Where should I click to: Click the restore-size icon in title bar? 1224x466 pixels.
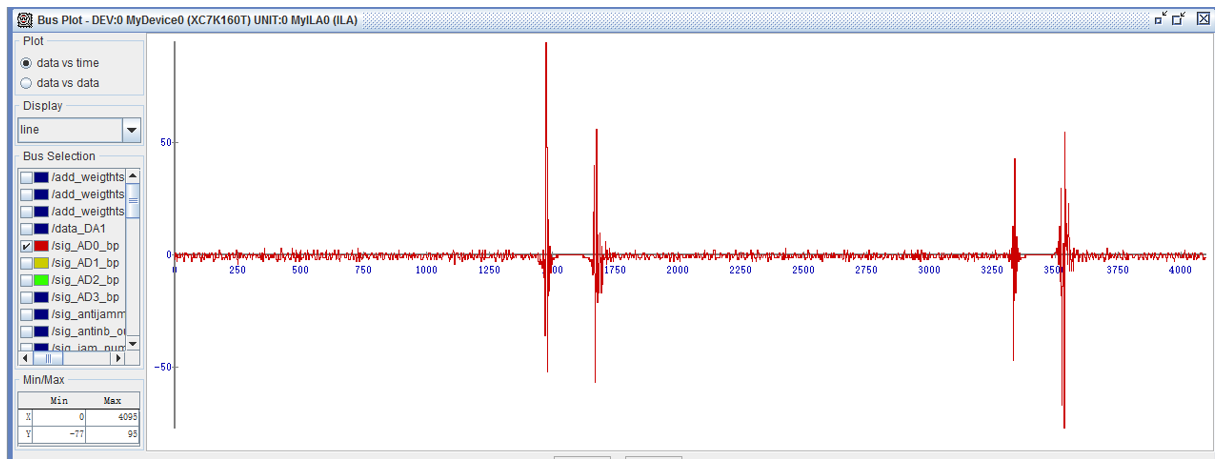point(1180,18)
